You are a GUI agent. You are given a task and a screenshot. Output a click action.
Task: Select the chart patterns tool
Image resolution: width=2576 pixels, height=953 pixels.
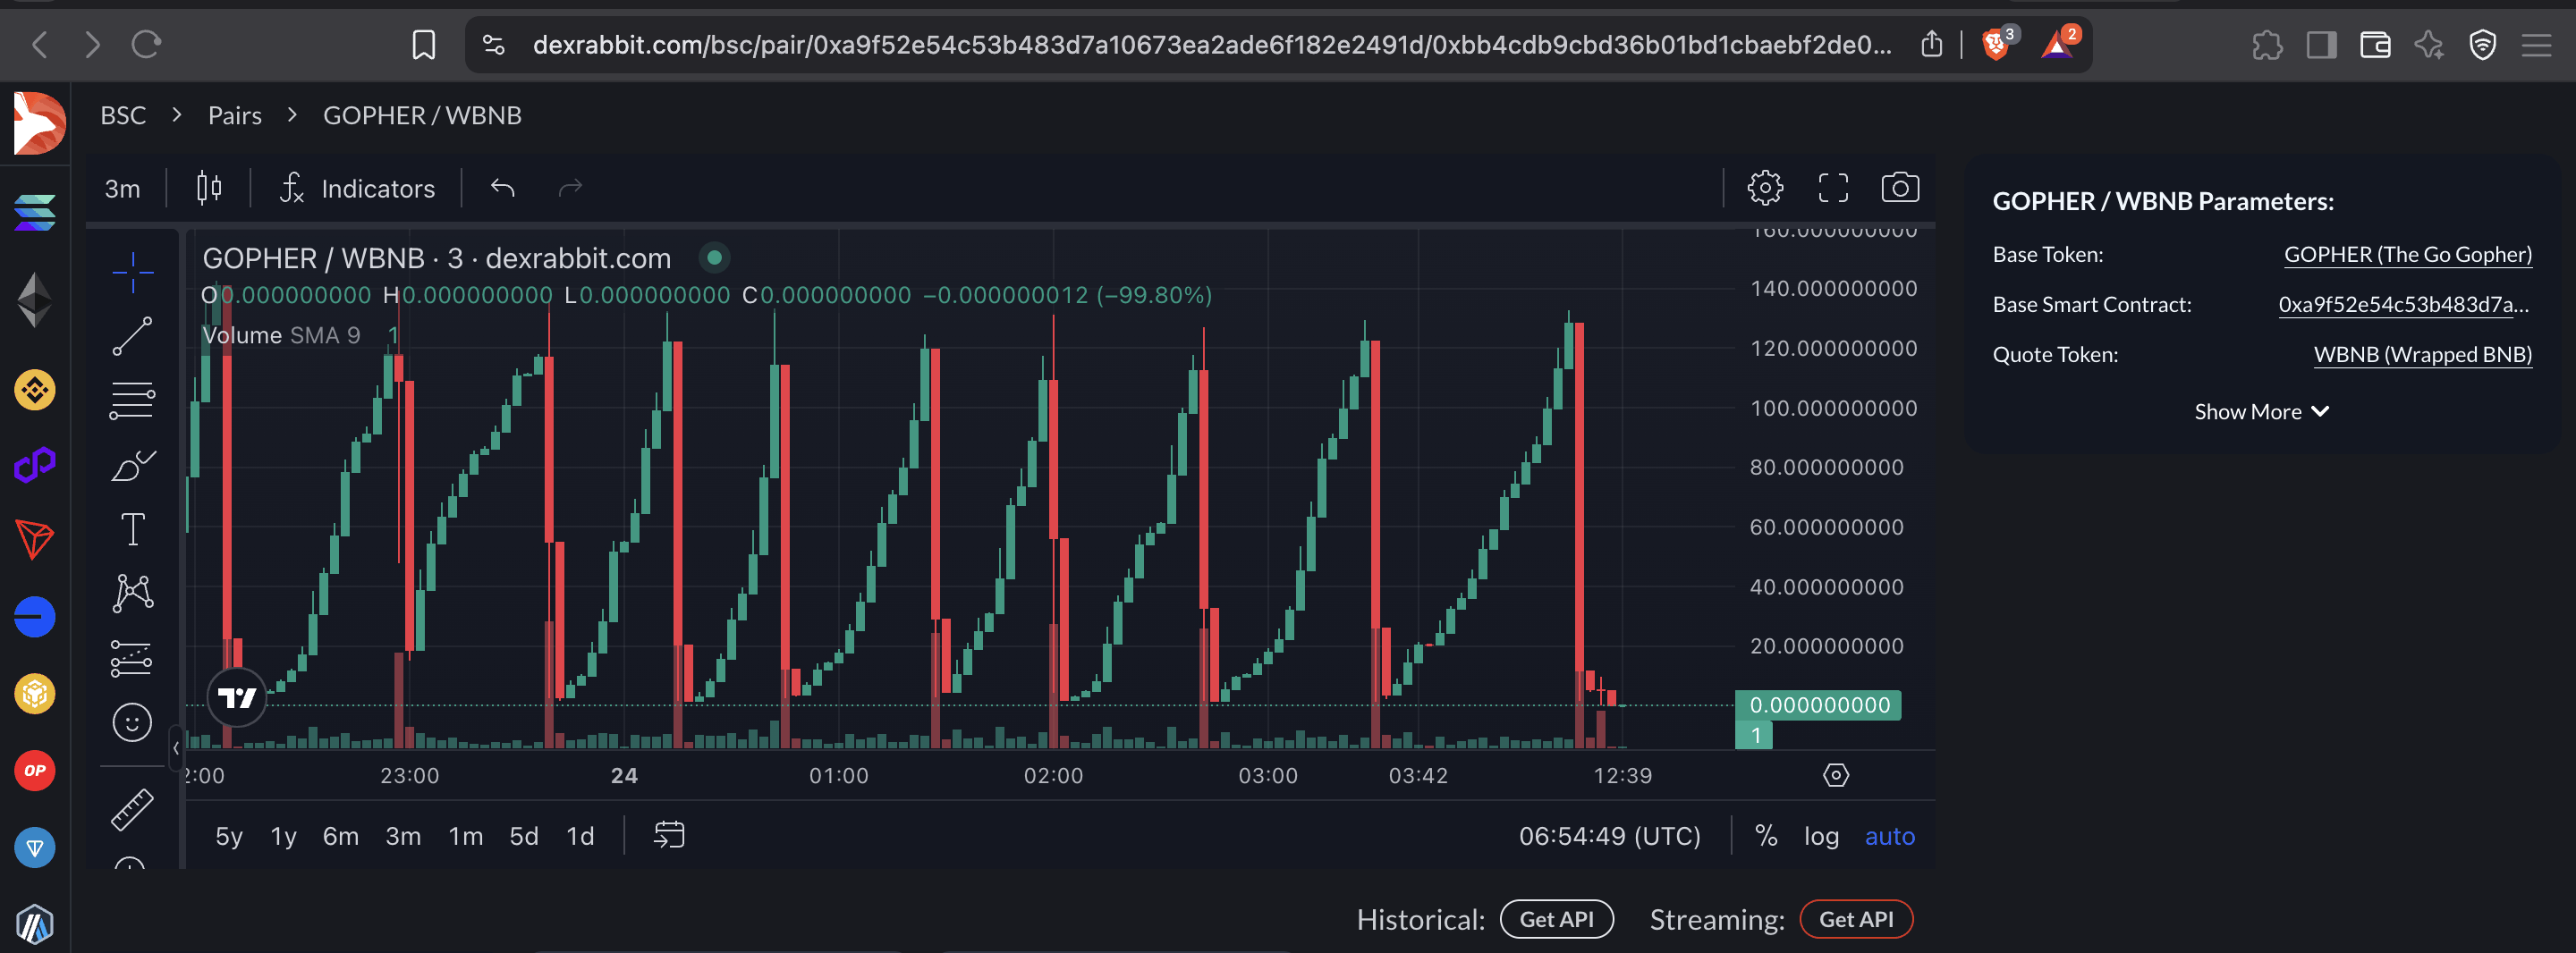(x=132, y=593)
